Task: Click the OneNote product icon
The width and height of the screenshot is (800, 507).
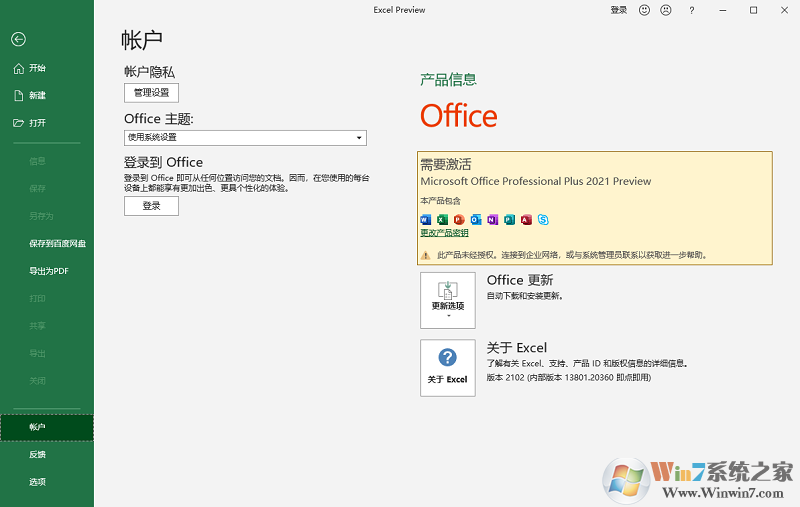Action: (x=492, y=220)
